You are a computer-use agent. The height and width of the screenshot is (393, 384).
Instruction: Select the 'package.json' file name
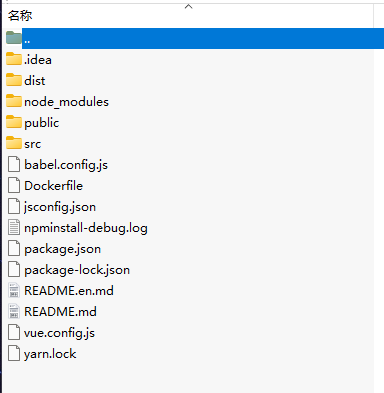pyautogui.click(x=62, y=249)
